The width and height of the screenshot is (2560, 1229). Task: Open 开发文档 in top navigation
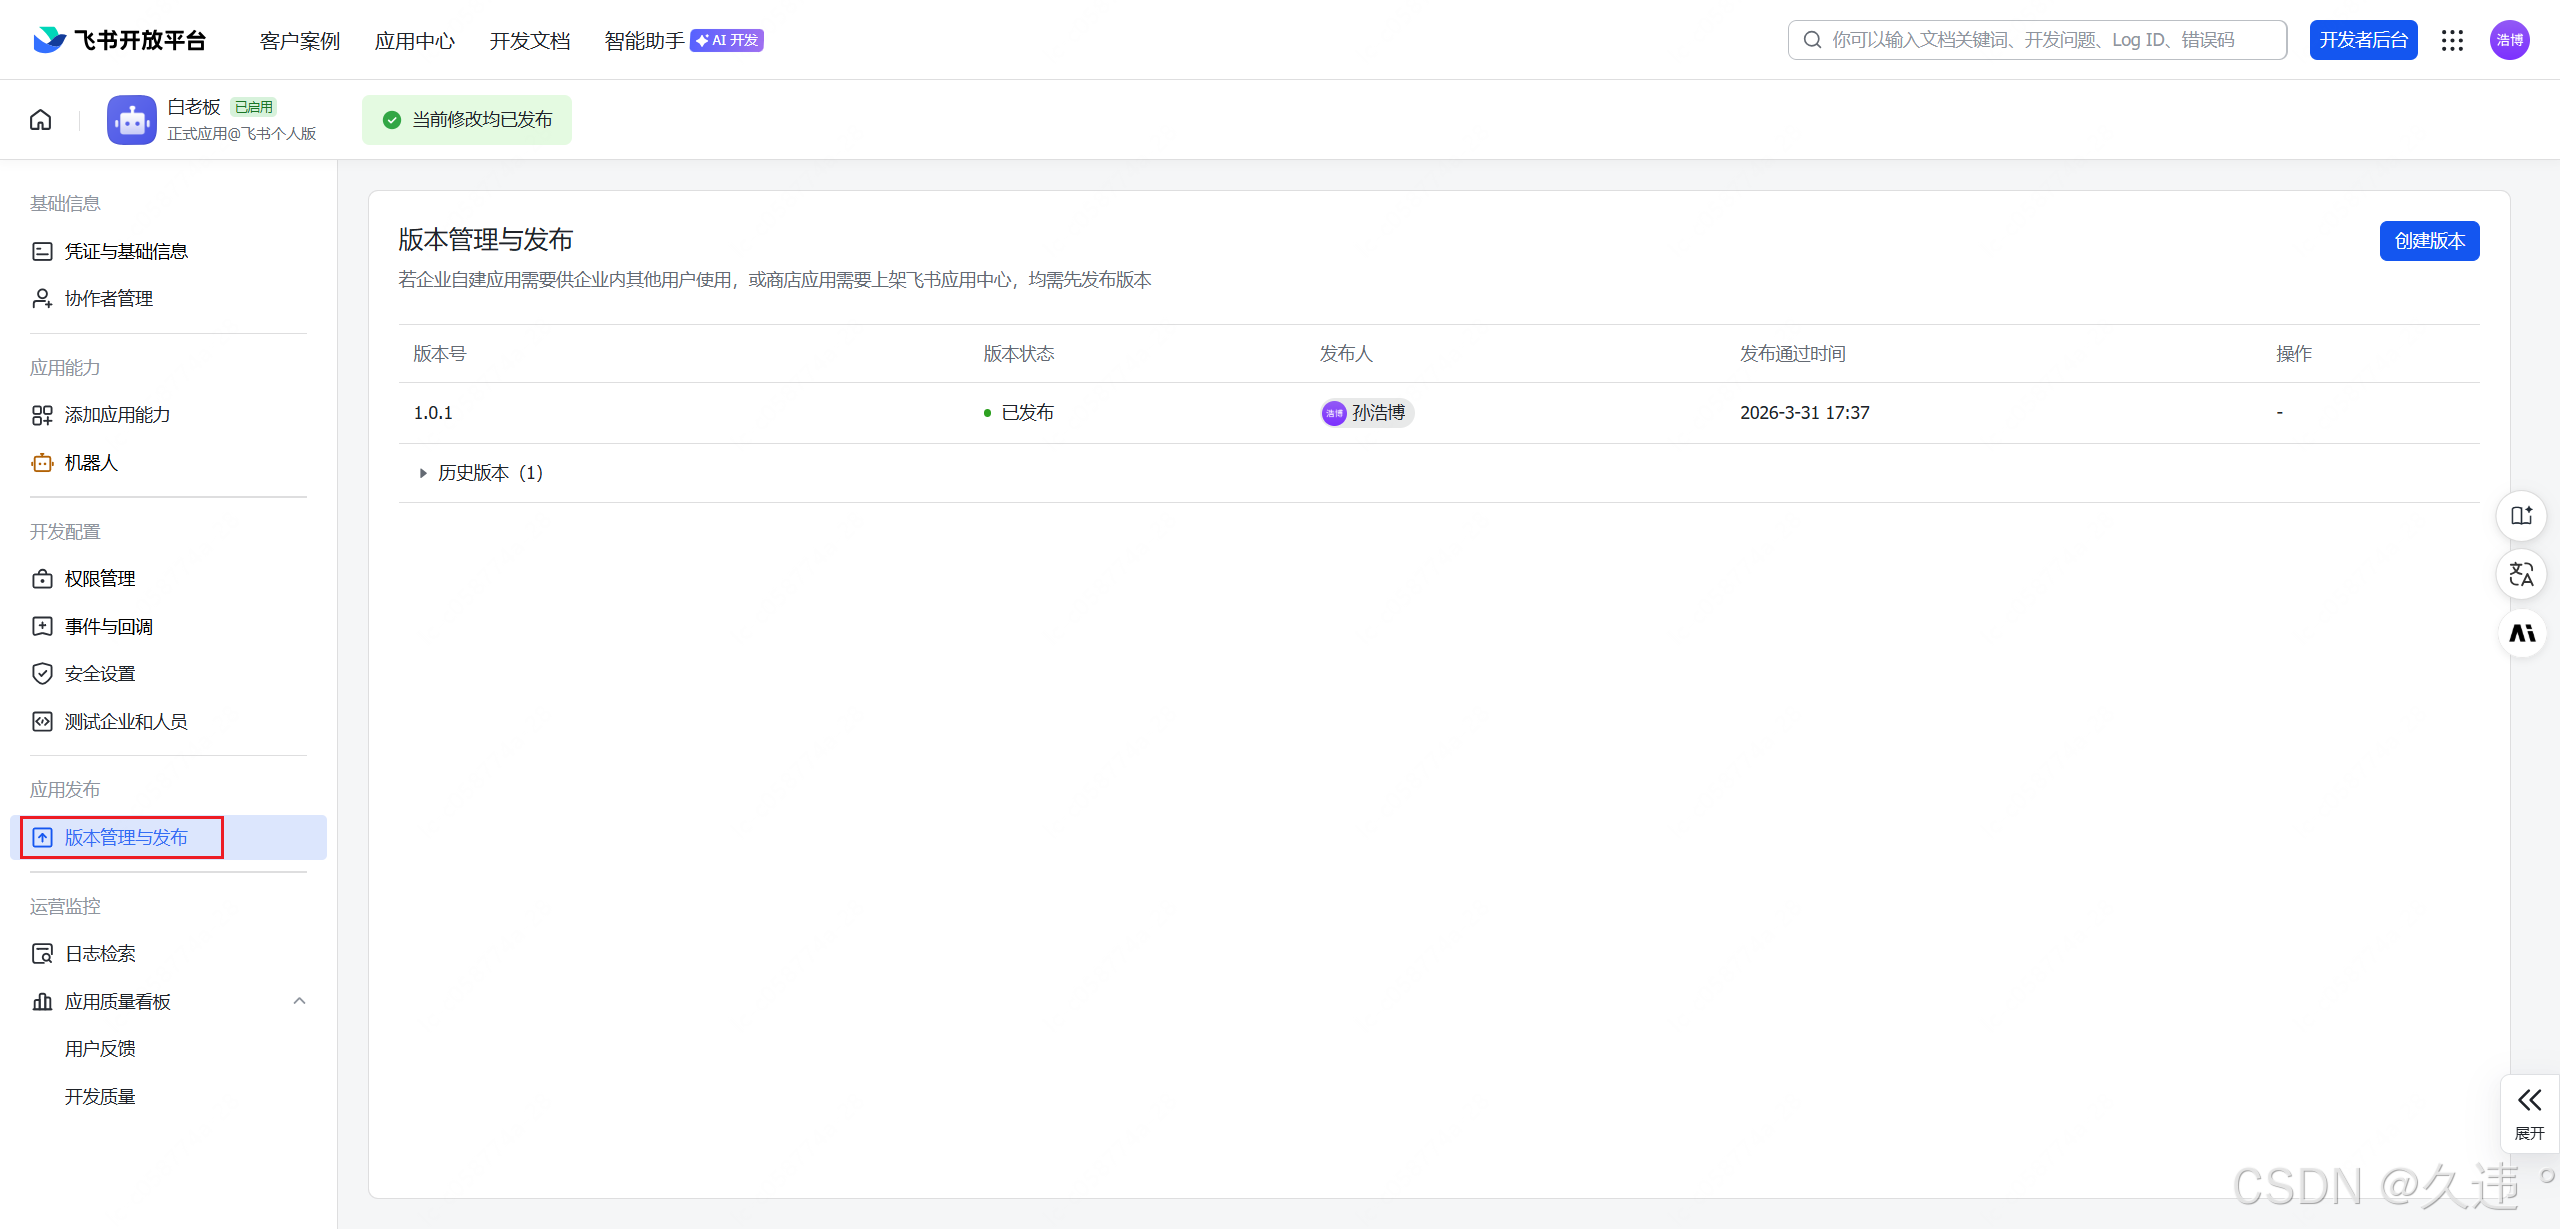[x=529, y=41]
